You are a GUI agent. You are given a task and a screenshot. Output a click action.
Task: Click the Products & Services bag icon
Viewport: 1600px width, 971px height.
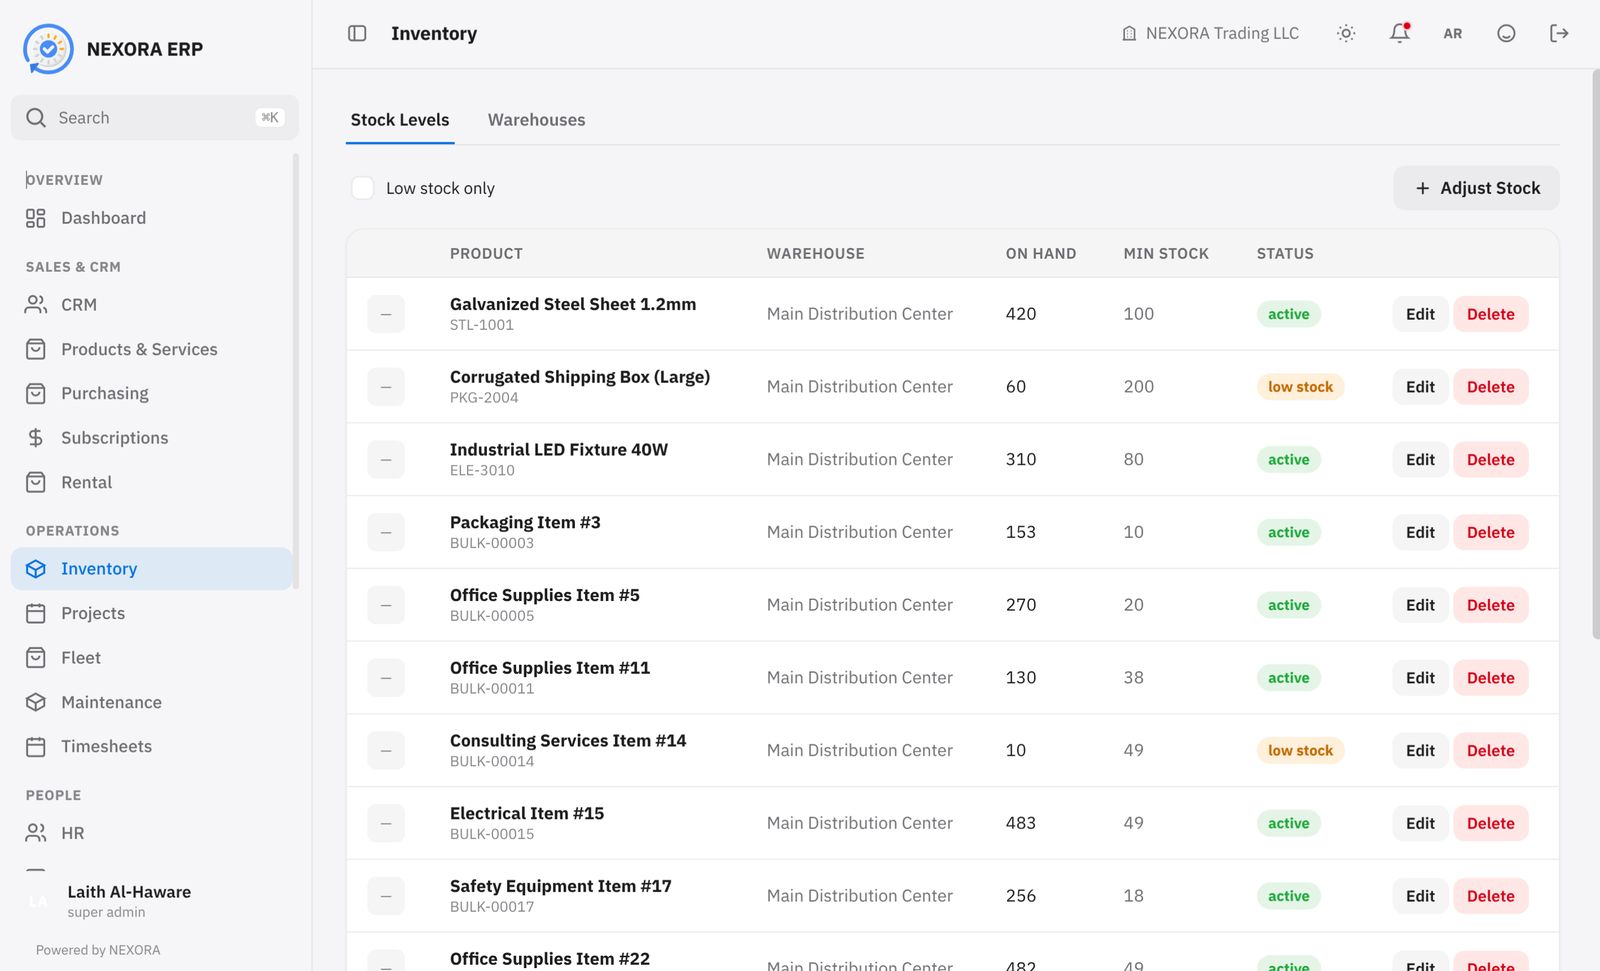[x=36, y=349]
